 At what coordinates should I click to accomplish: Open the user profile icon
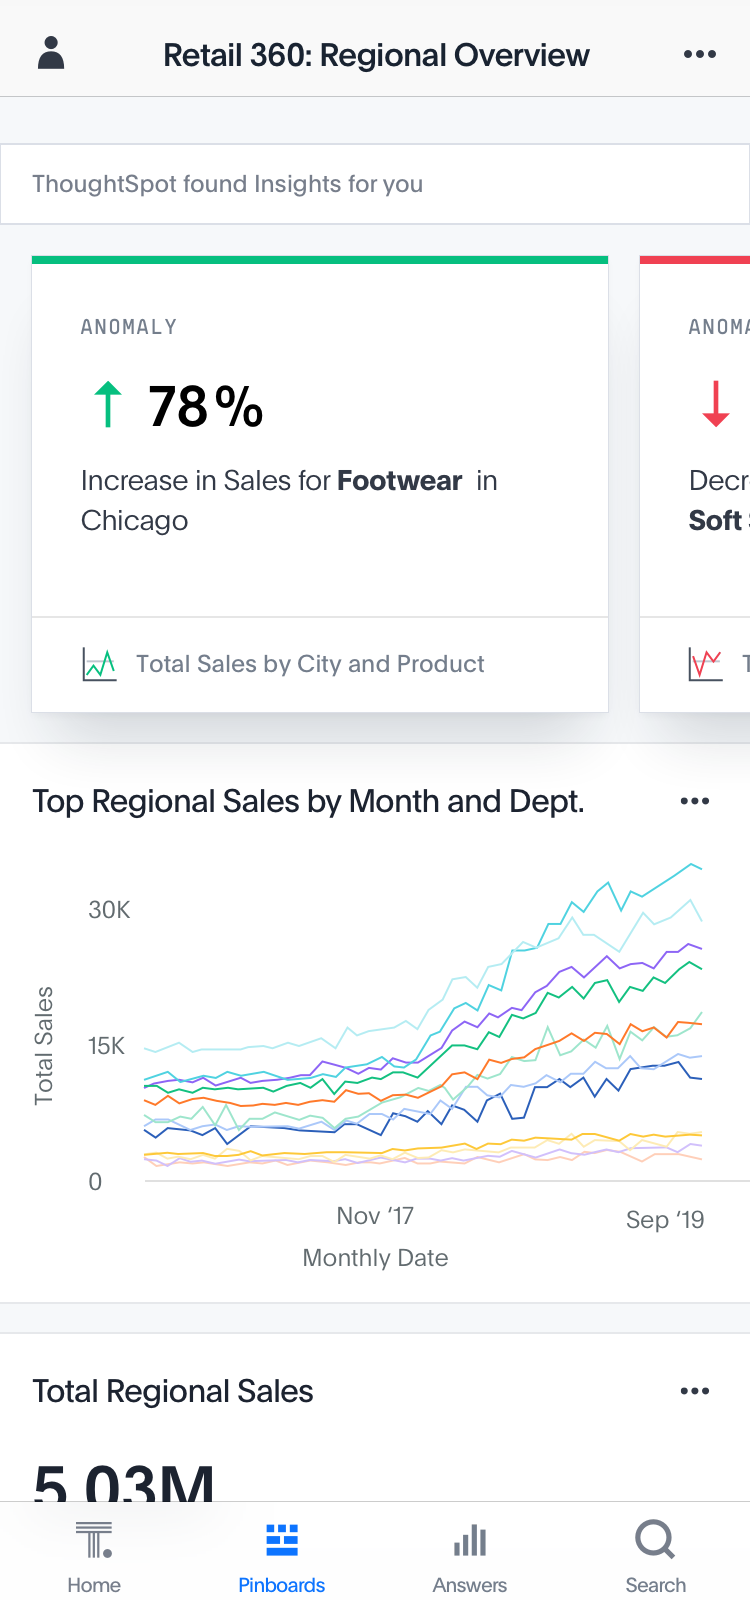tap(51, 53)
